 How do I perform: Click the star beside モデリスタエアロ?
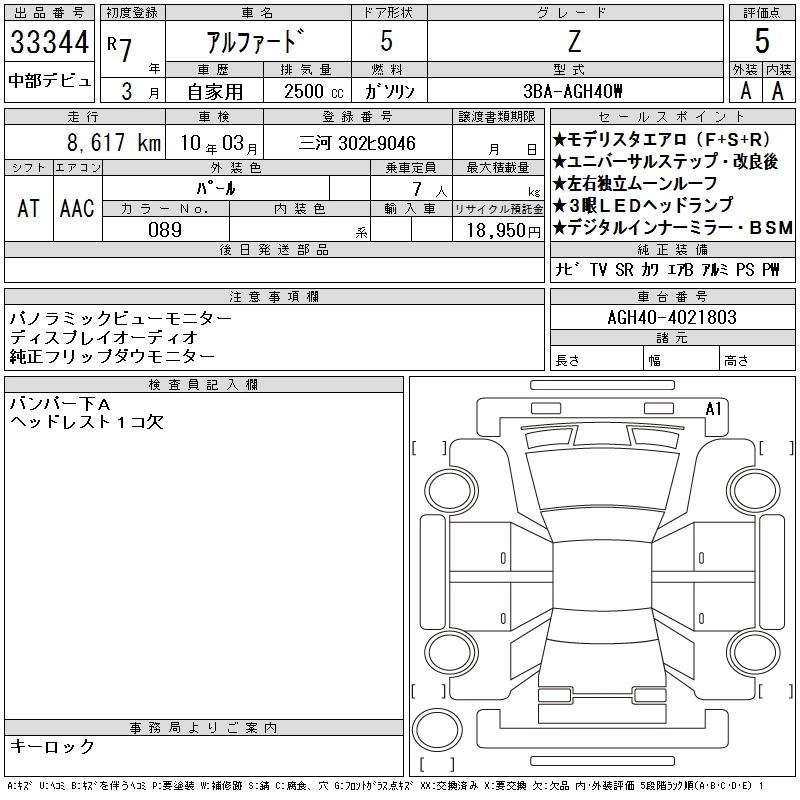(560, 140)
